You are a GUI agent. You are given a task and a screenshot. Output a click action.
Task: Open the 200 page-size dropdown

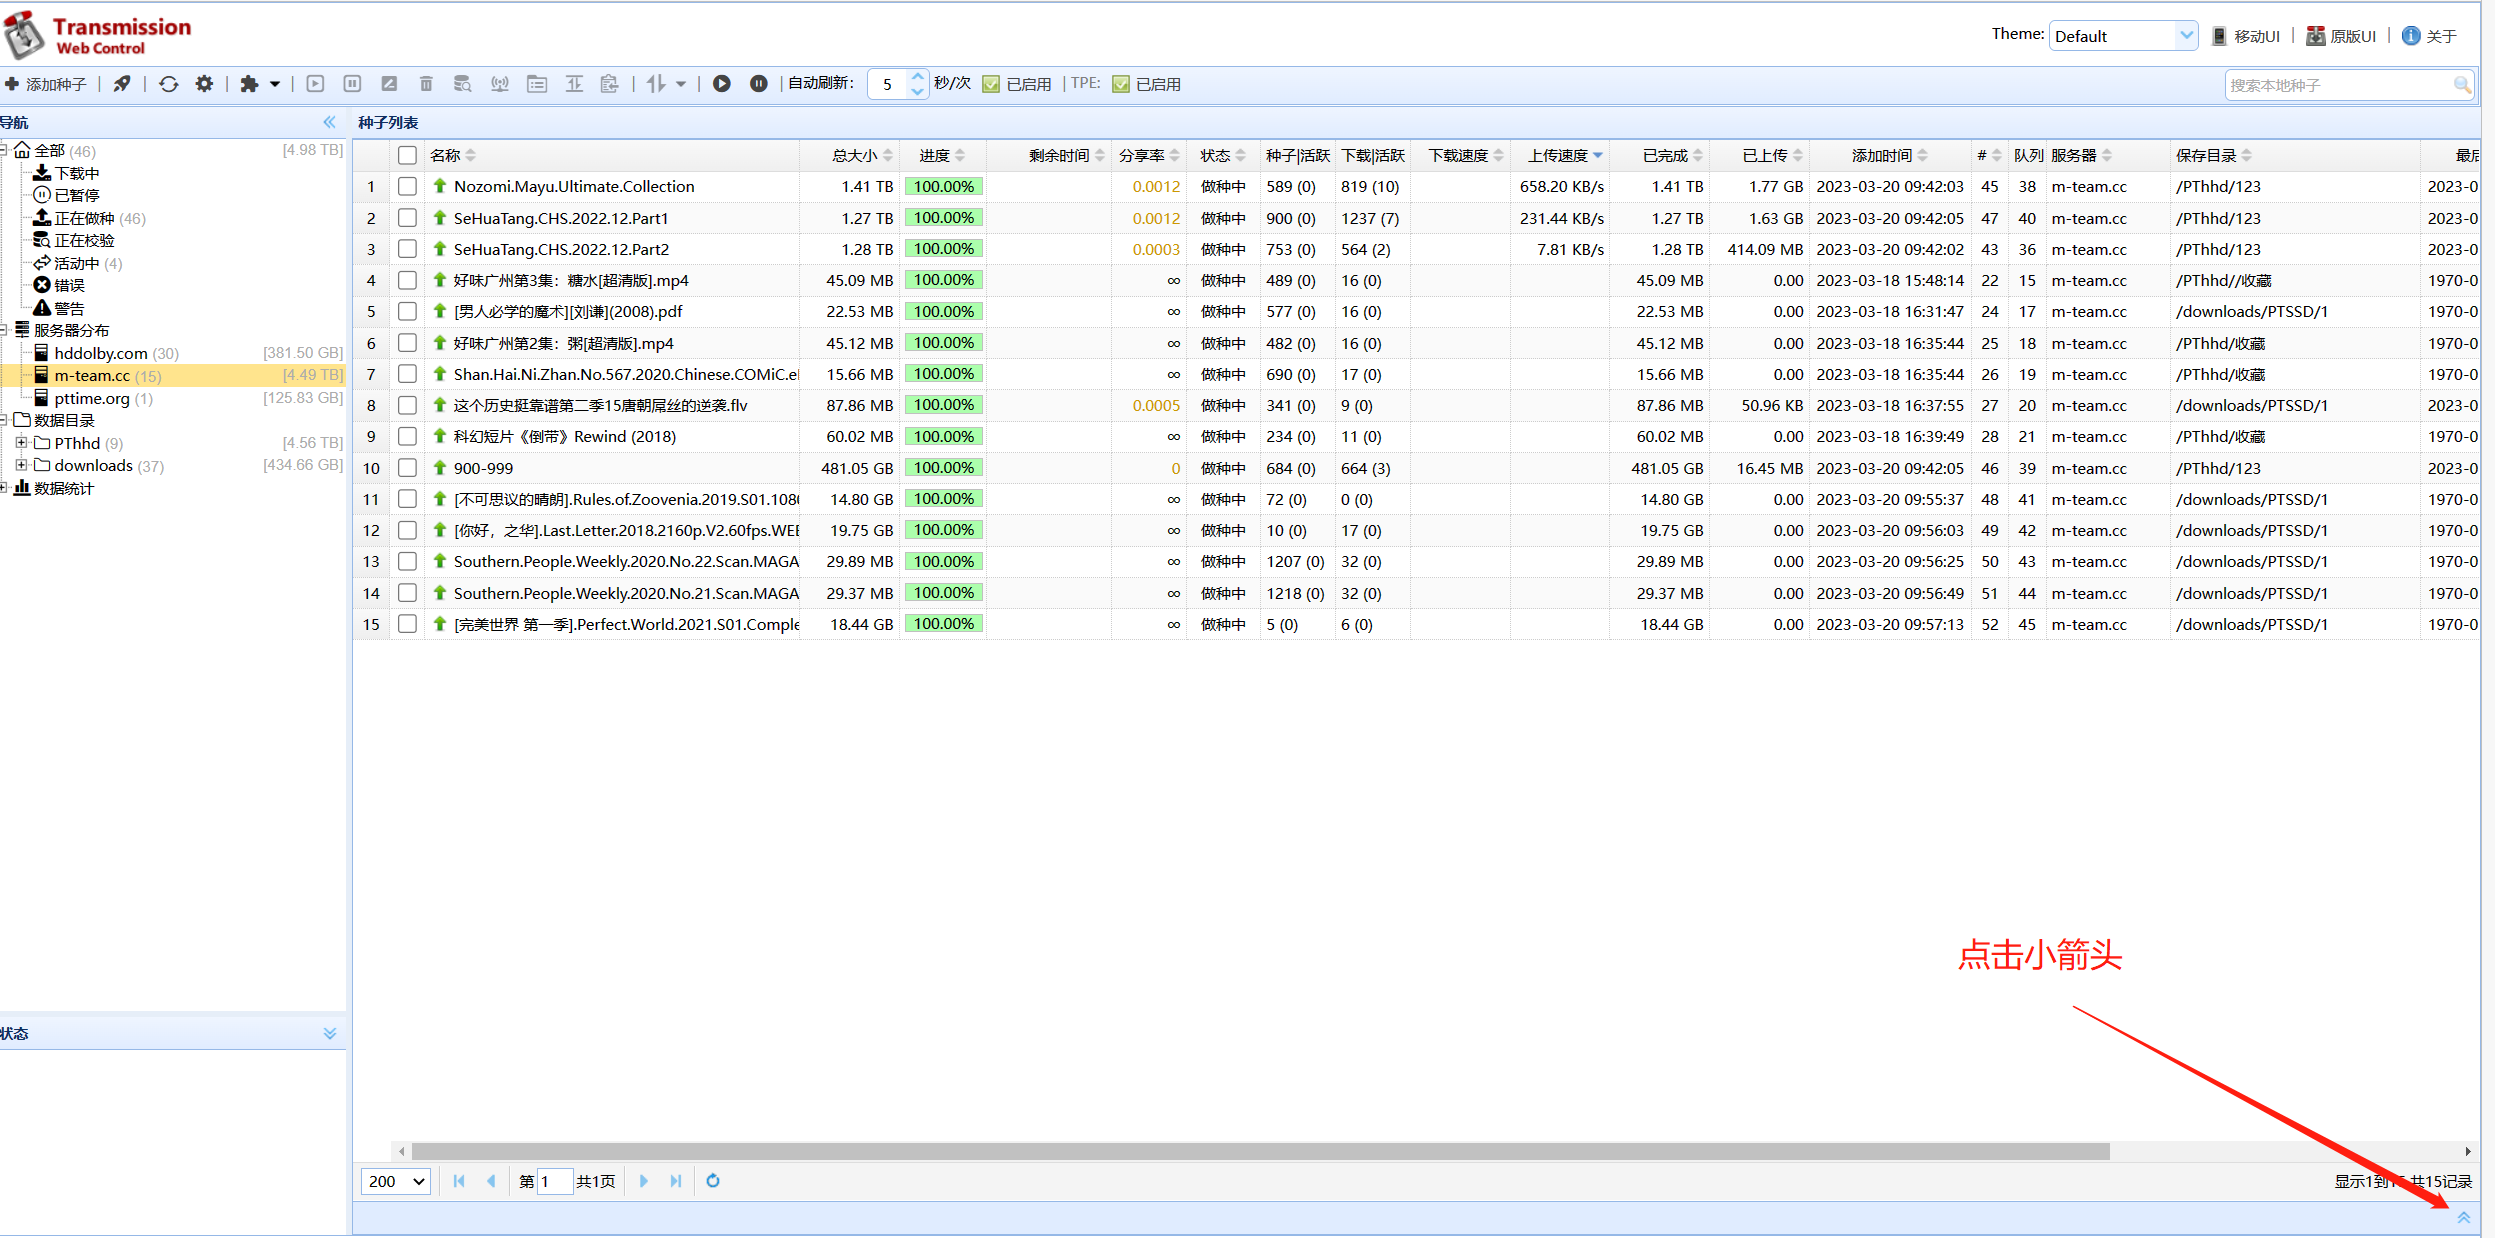(396, 1181)
